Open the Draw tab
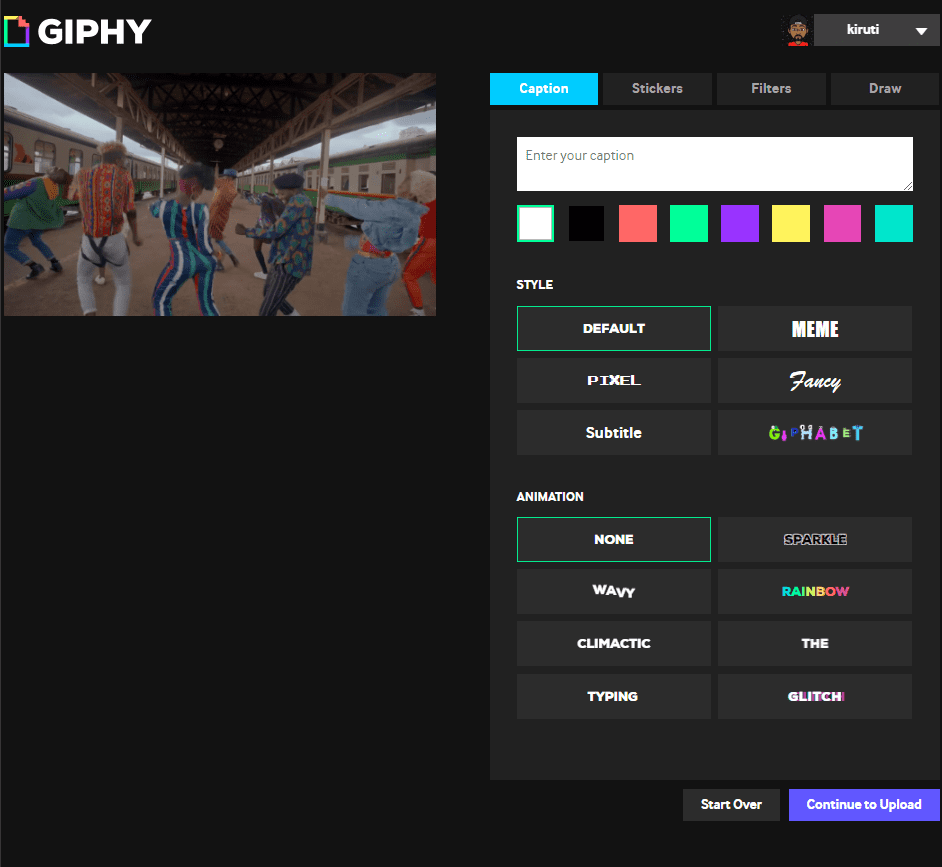Image resolution: width=942 pixels, height=867 pixels. click(885, 89)
